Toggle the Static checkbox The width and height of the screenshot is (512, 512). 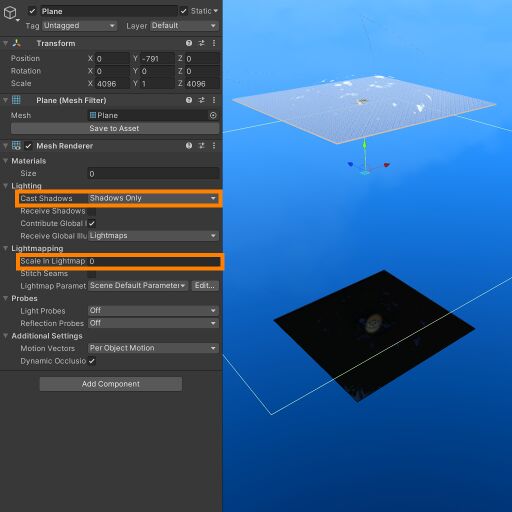tap(184, 11)
